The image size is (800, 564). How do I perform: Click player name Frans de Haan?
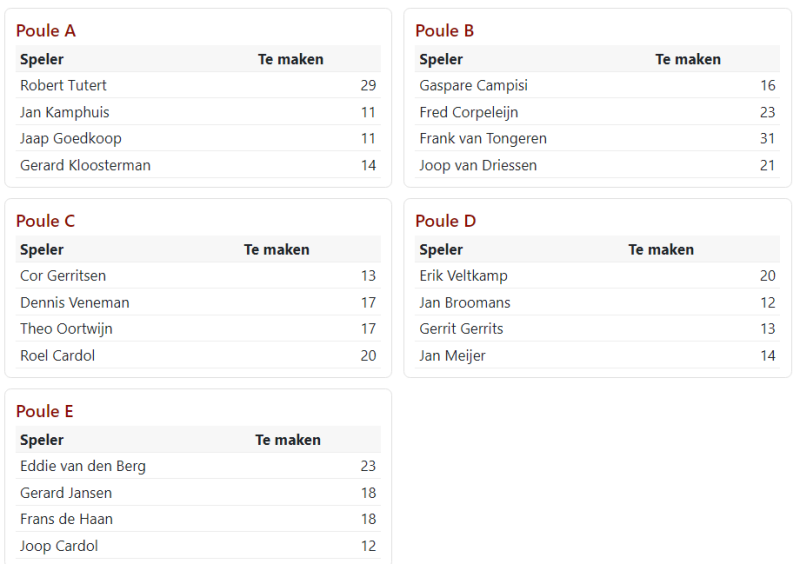pyautogui.click(x=66, y=519)
